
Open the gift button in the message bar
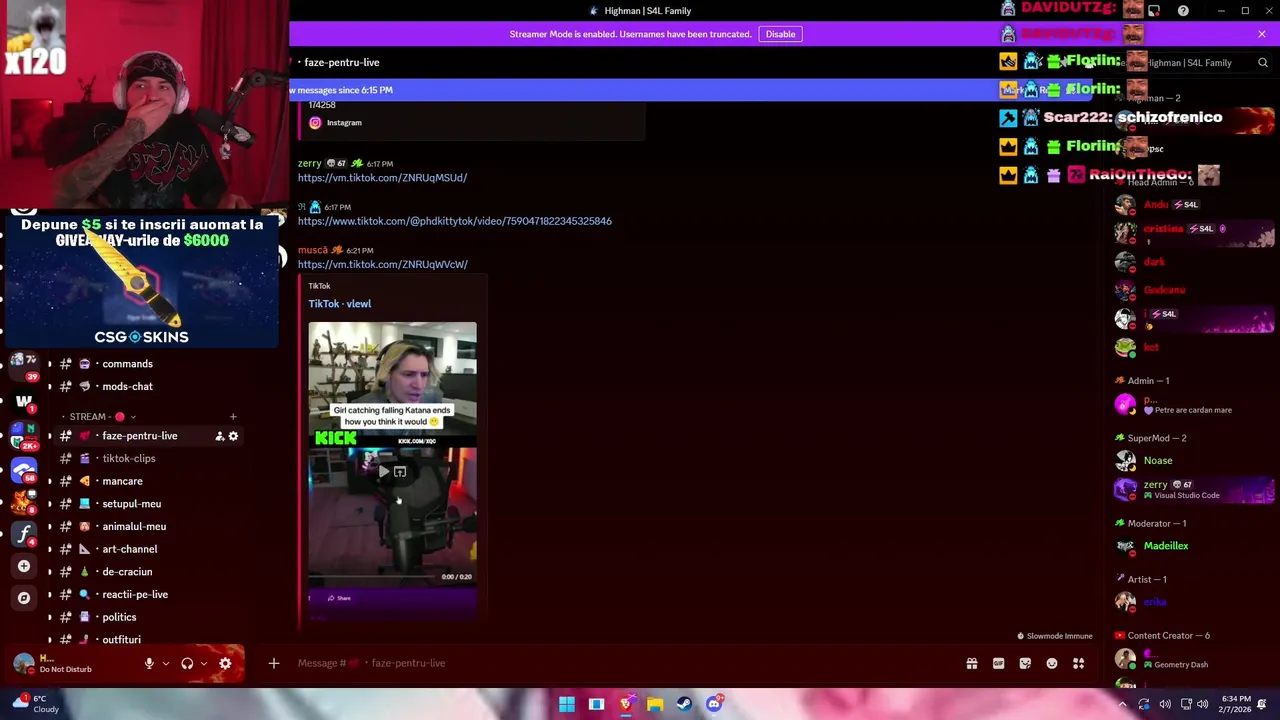971,663
